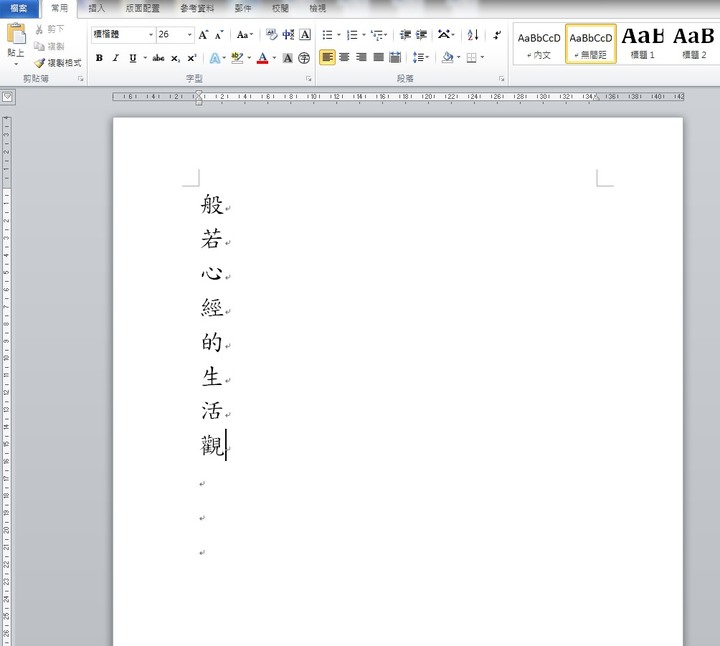Open the underline style dropdown arrow
Viewport: 720px width, 646px height.
pos(145,58)
